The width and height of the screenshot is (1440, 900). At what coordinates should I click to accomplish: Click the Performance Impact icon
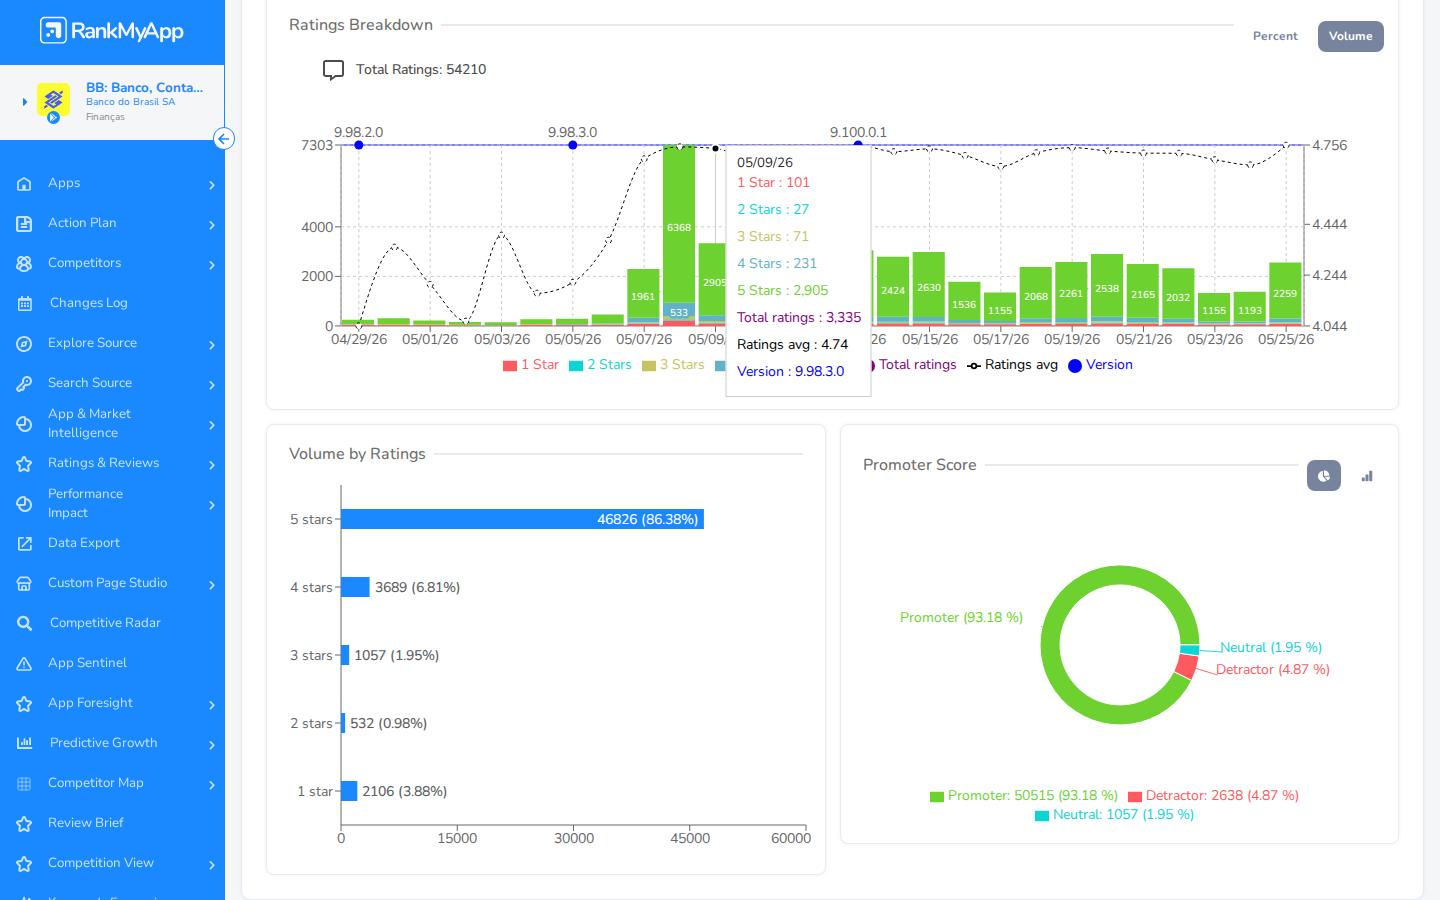tap(24, 504)
